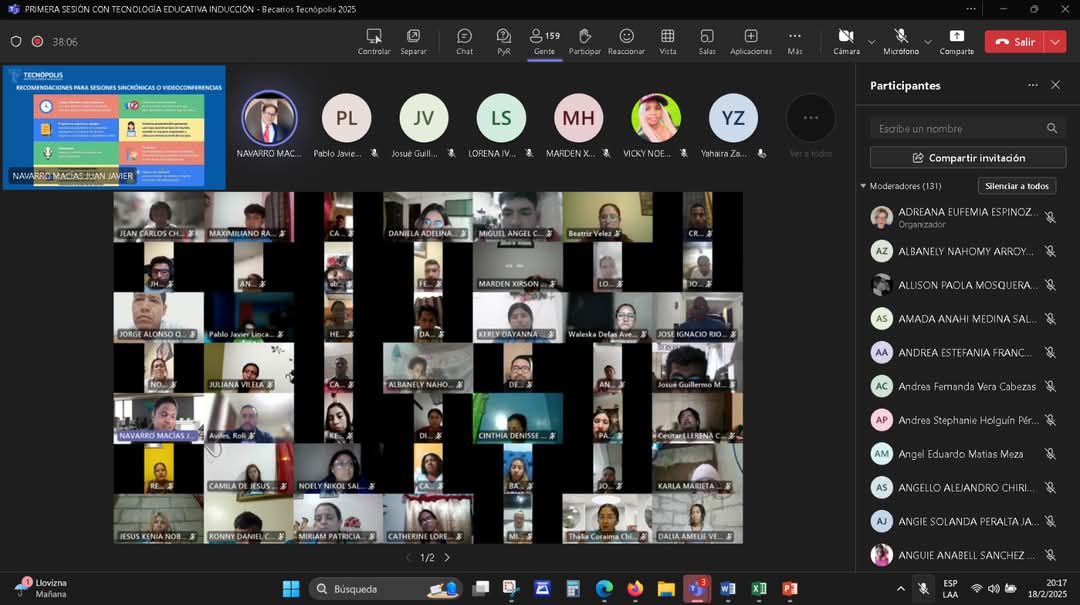This screenshot has height=605, width=1080.
Task: Click the Participar raise hand icon
Action: tap(585, 41)
